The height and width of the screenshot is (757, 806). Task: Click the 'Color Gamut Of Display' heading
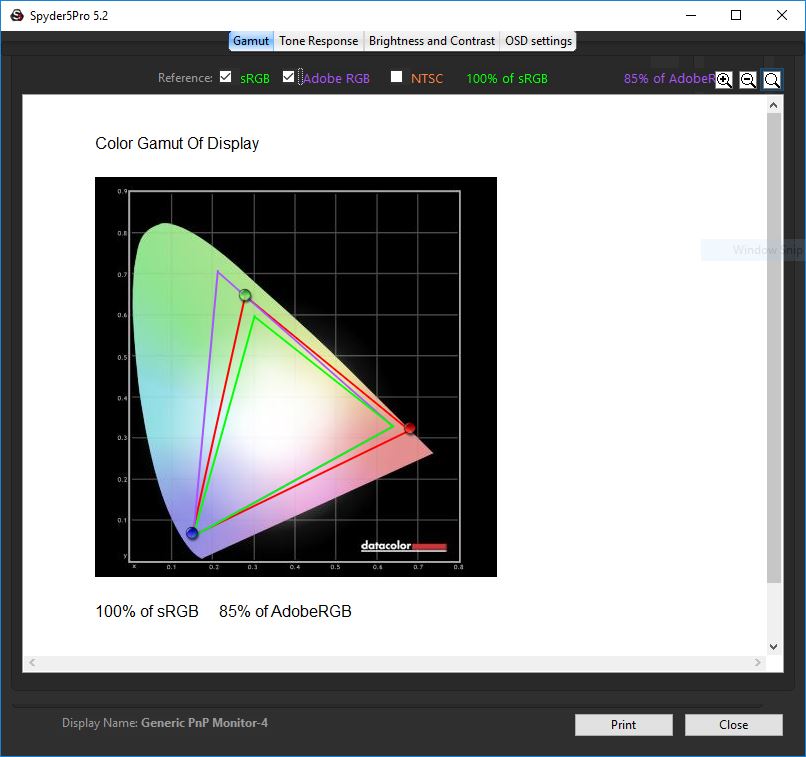[x=177, y=143]
